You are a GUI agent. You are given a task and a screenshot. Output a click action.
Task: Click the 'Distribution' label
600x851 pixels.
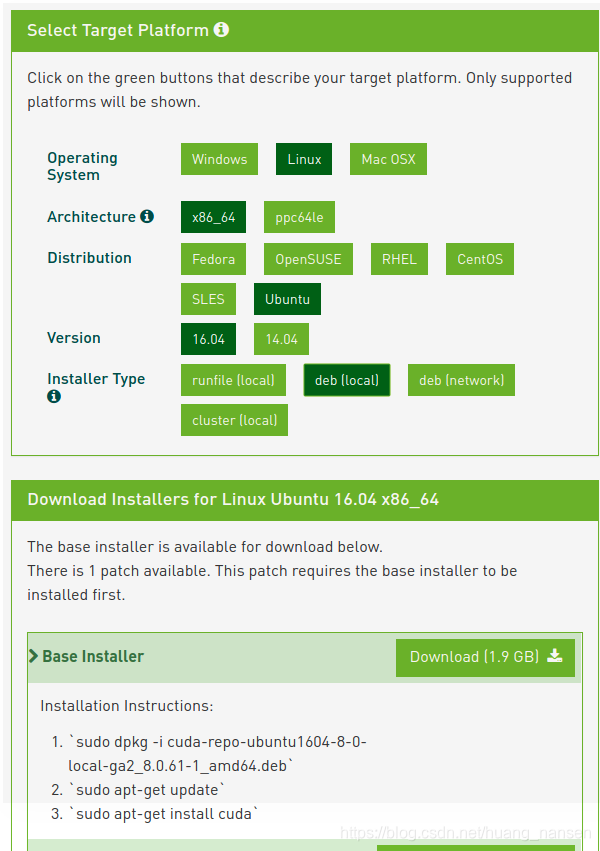[90, 258]
